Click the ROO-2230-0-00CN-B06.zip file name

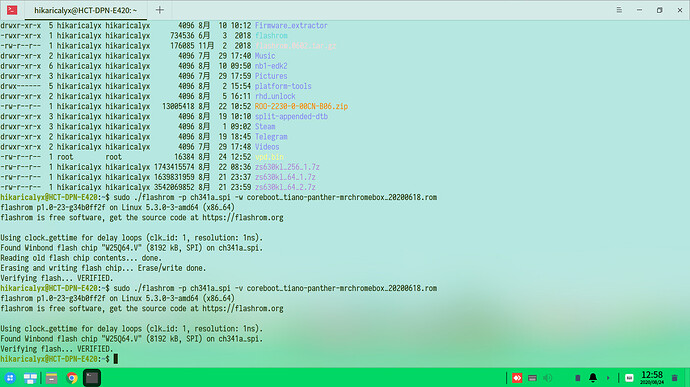pyautogui.click(x=301, y=107)
